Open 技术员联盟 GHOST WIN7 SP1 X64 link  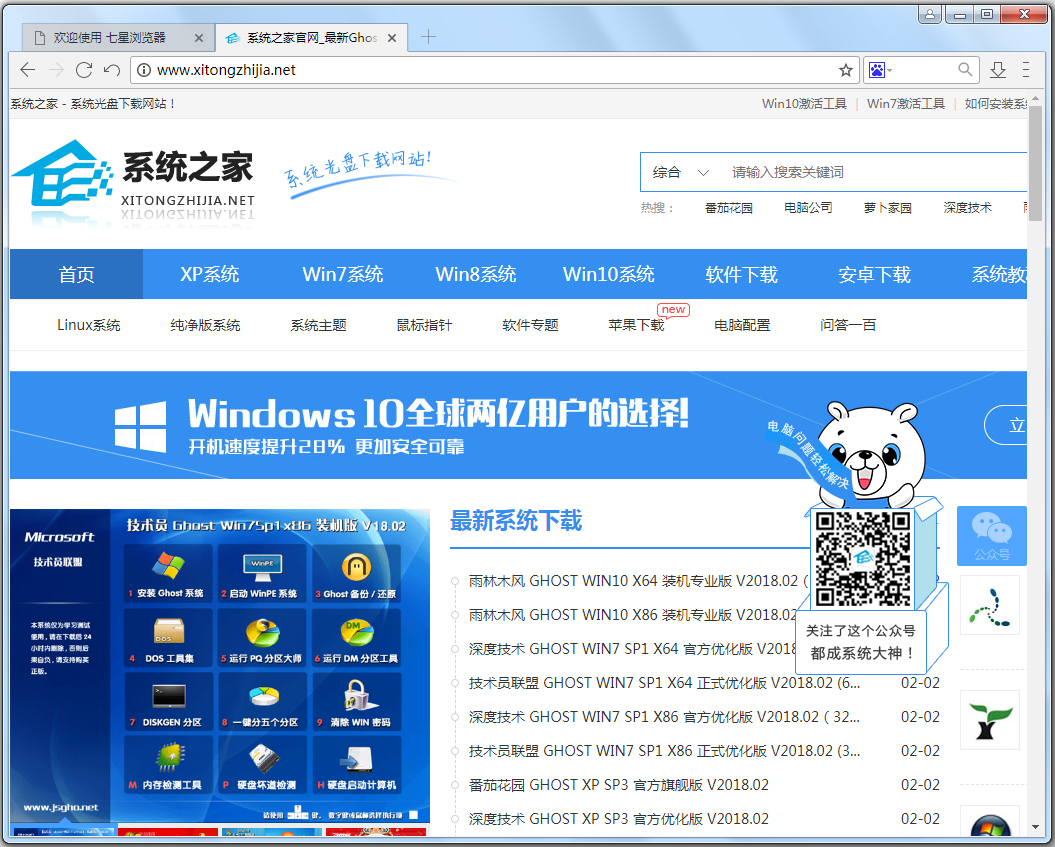coord(664,683)
